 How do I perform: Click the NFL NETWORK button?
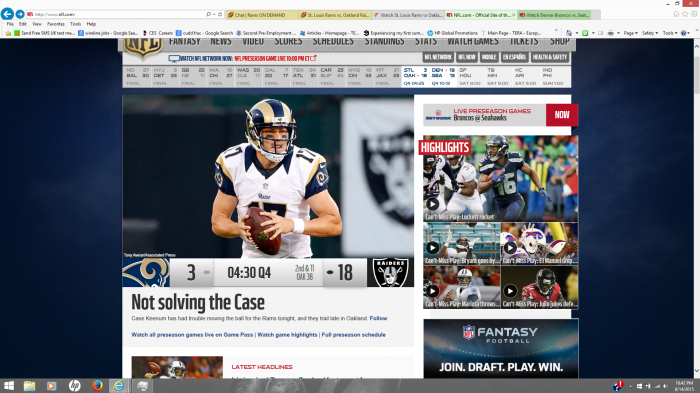tap(438, 57)
